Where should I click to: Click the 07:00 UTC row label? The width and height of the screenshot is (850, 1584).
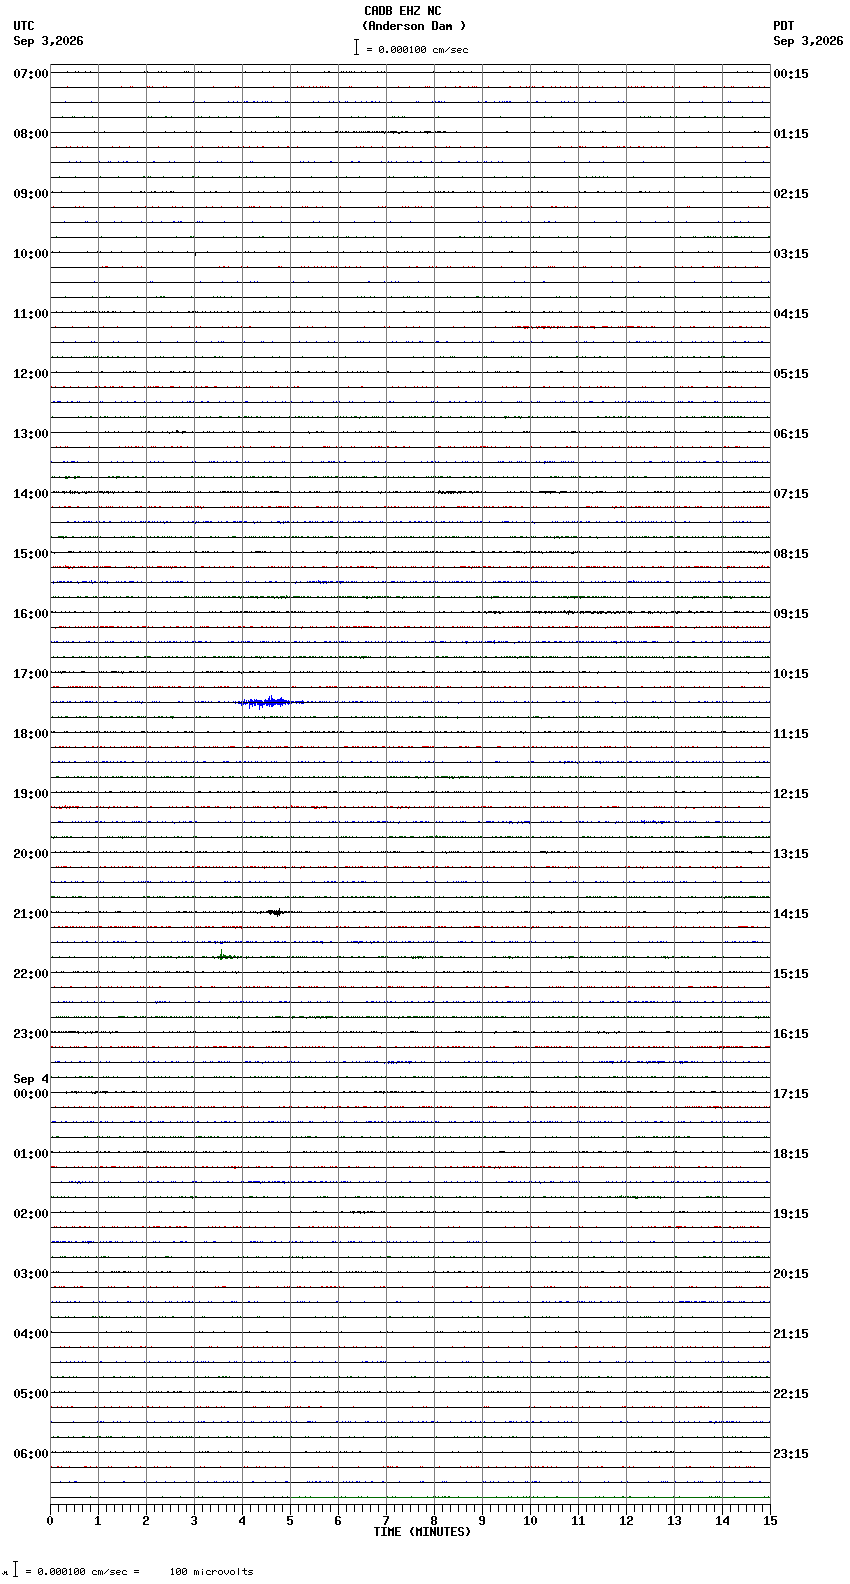pos(31,74)
